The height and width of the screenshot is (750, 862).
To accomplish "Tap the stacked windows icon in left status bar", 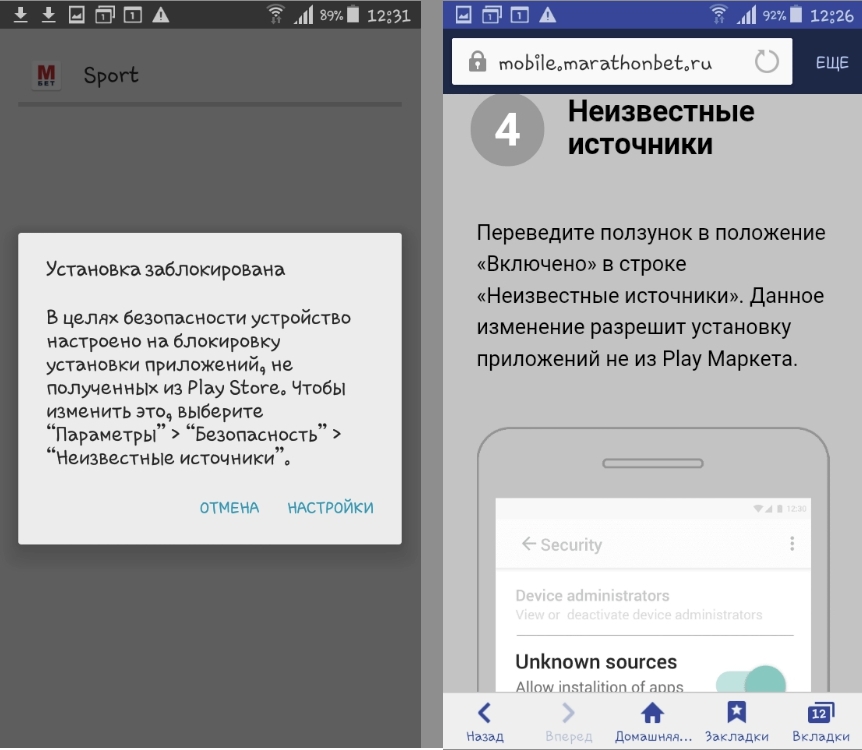I will (104, 15).
